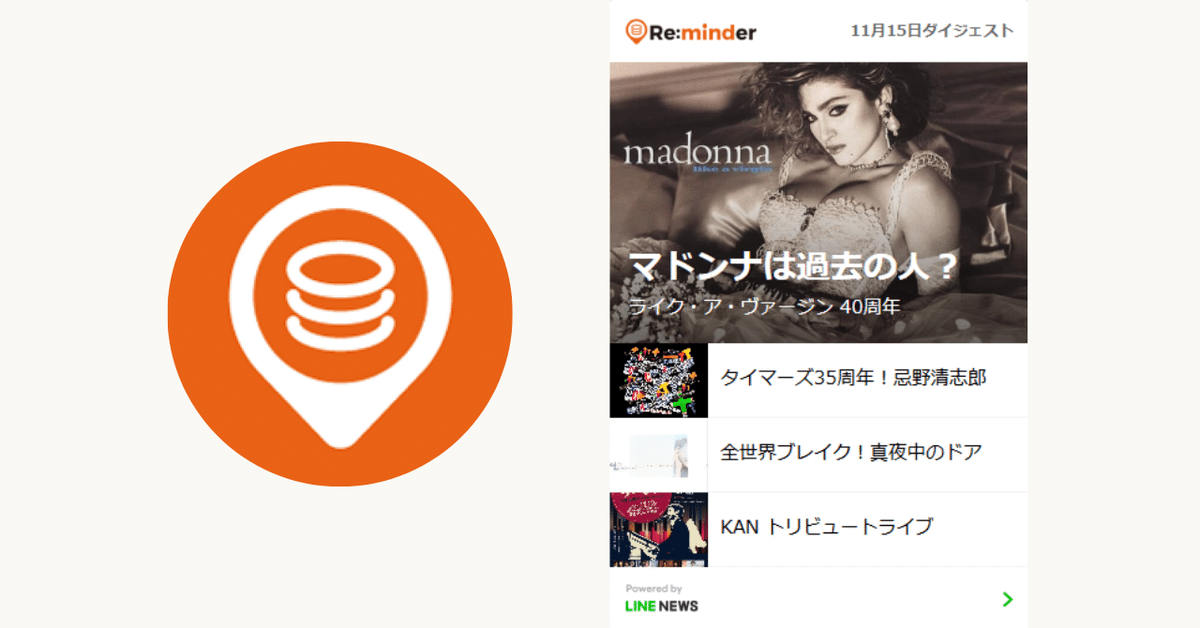
Task: Click the Re:minder header bar area
Action: pyautogui.click(x=818, y=31)
